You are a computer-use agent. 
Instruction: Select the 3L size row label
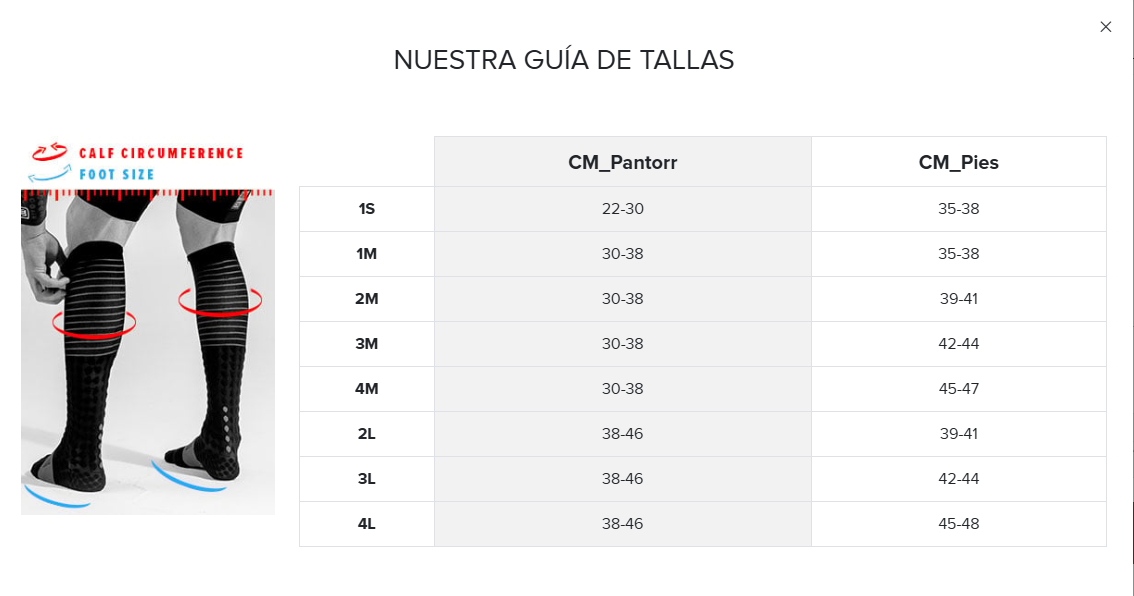coord(367,479)
